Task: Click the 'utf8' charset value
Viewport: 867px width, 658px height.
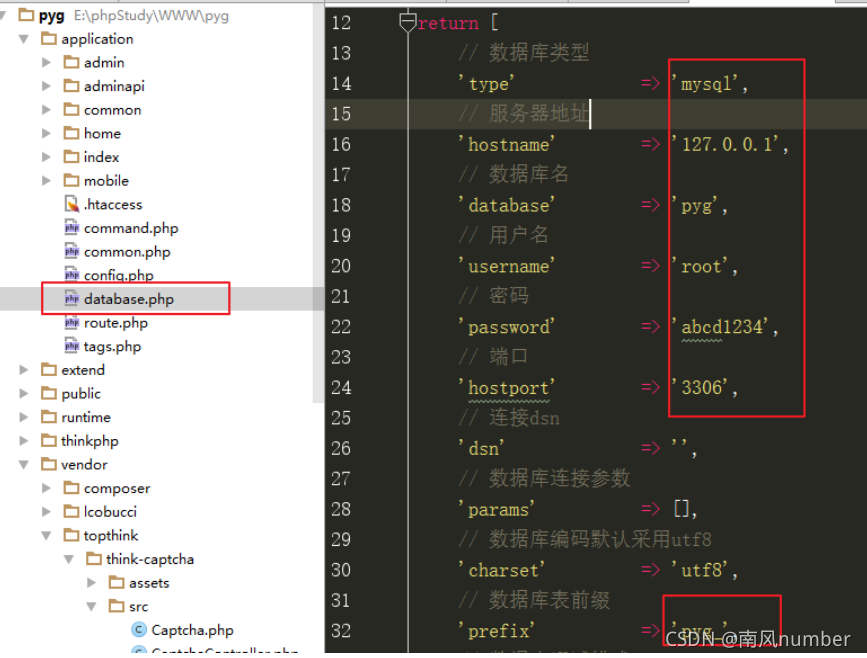Action: coord(700,571)
